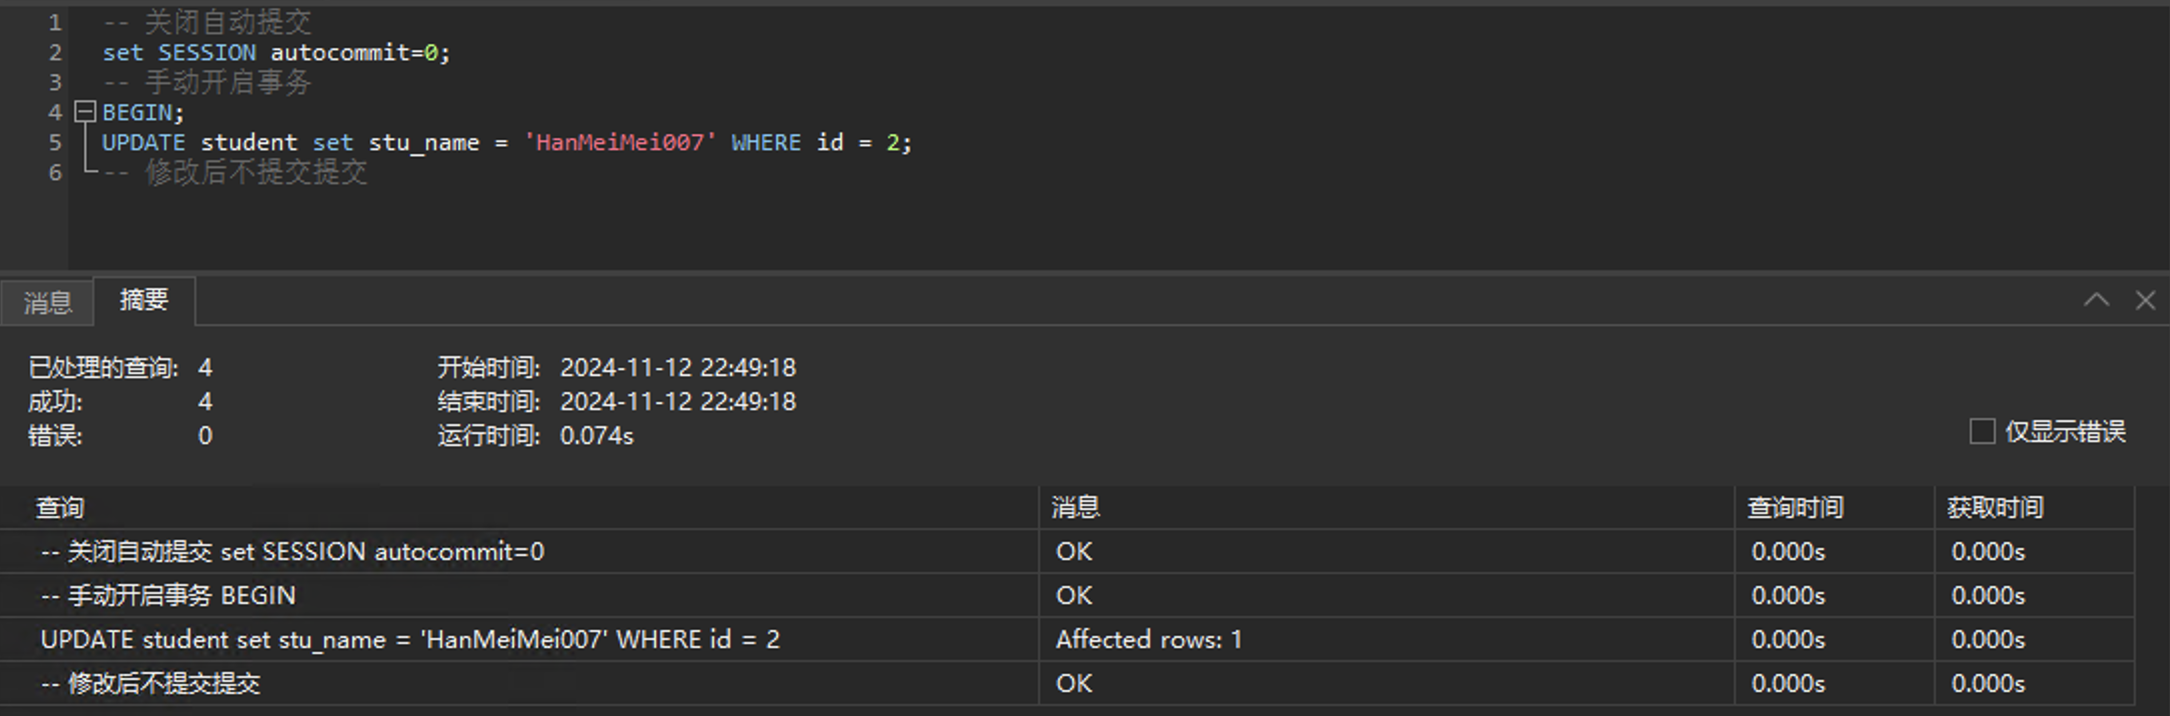The height and width of the screenshot is (716, 2170).
Task: Collapse results panel with the up chevron
Action: point(2096,300)
